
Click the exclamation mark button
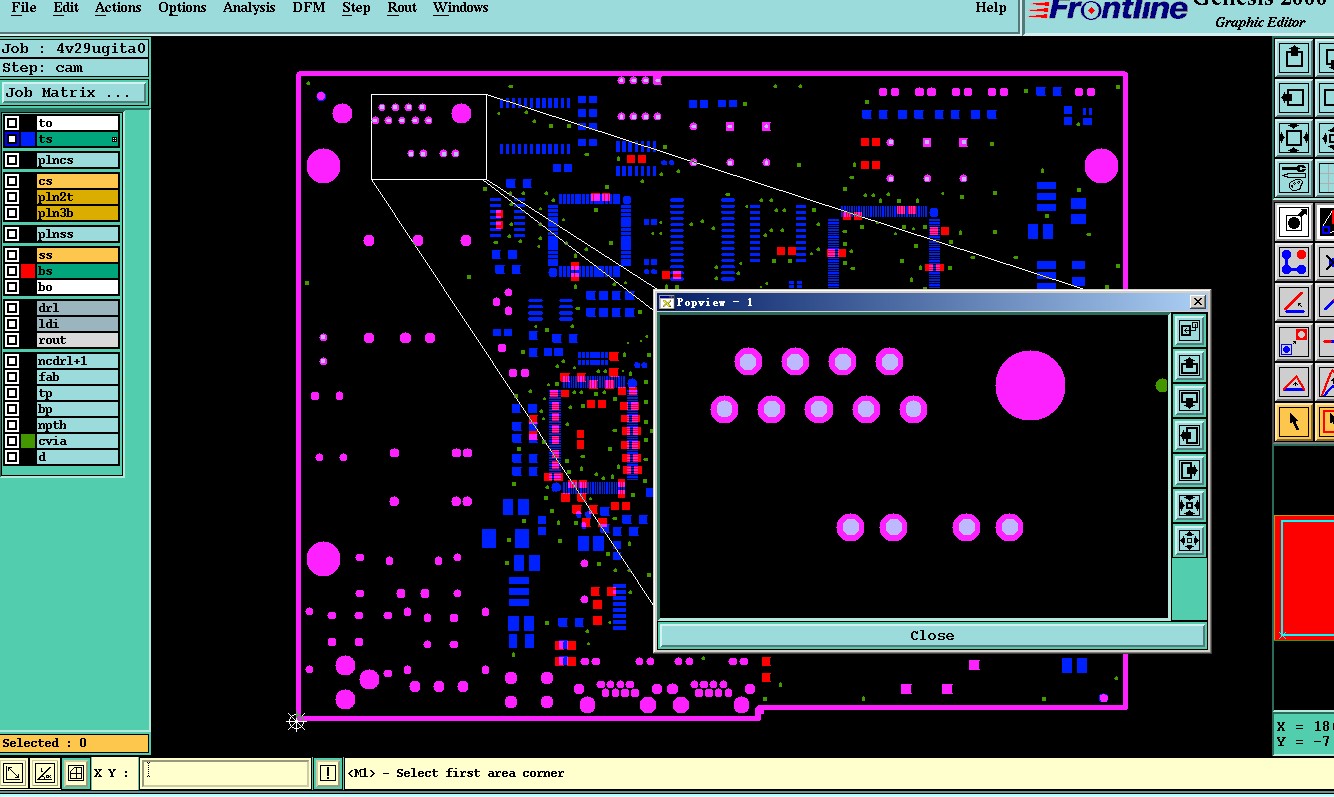tap(328, 773)
